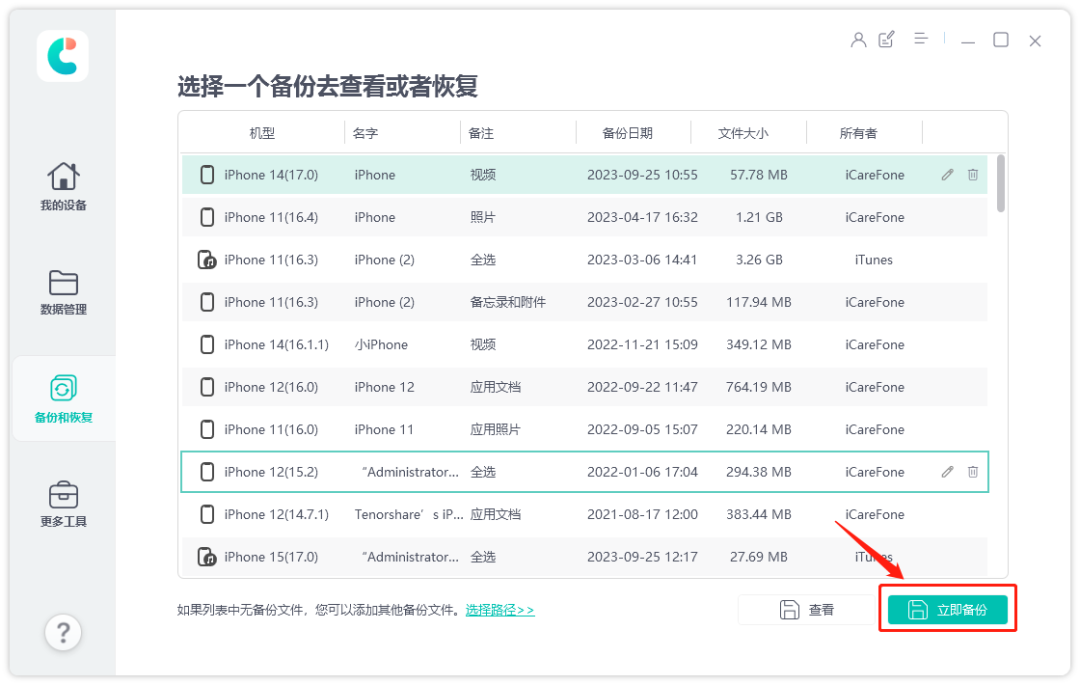
Task: Sort by 机型 column header
Action: click(262, 133)
